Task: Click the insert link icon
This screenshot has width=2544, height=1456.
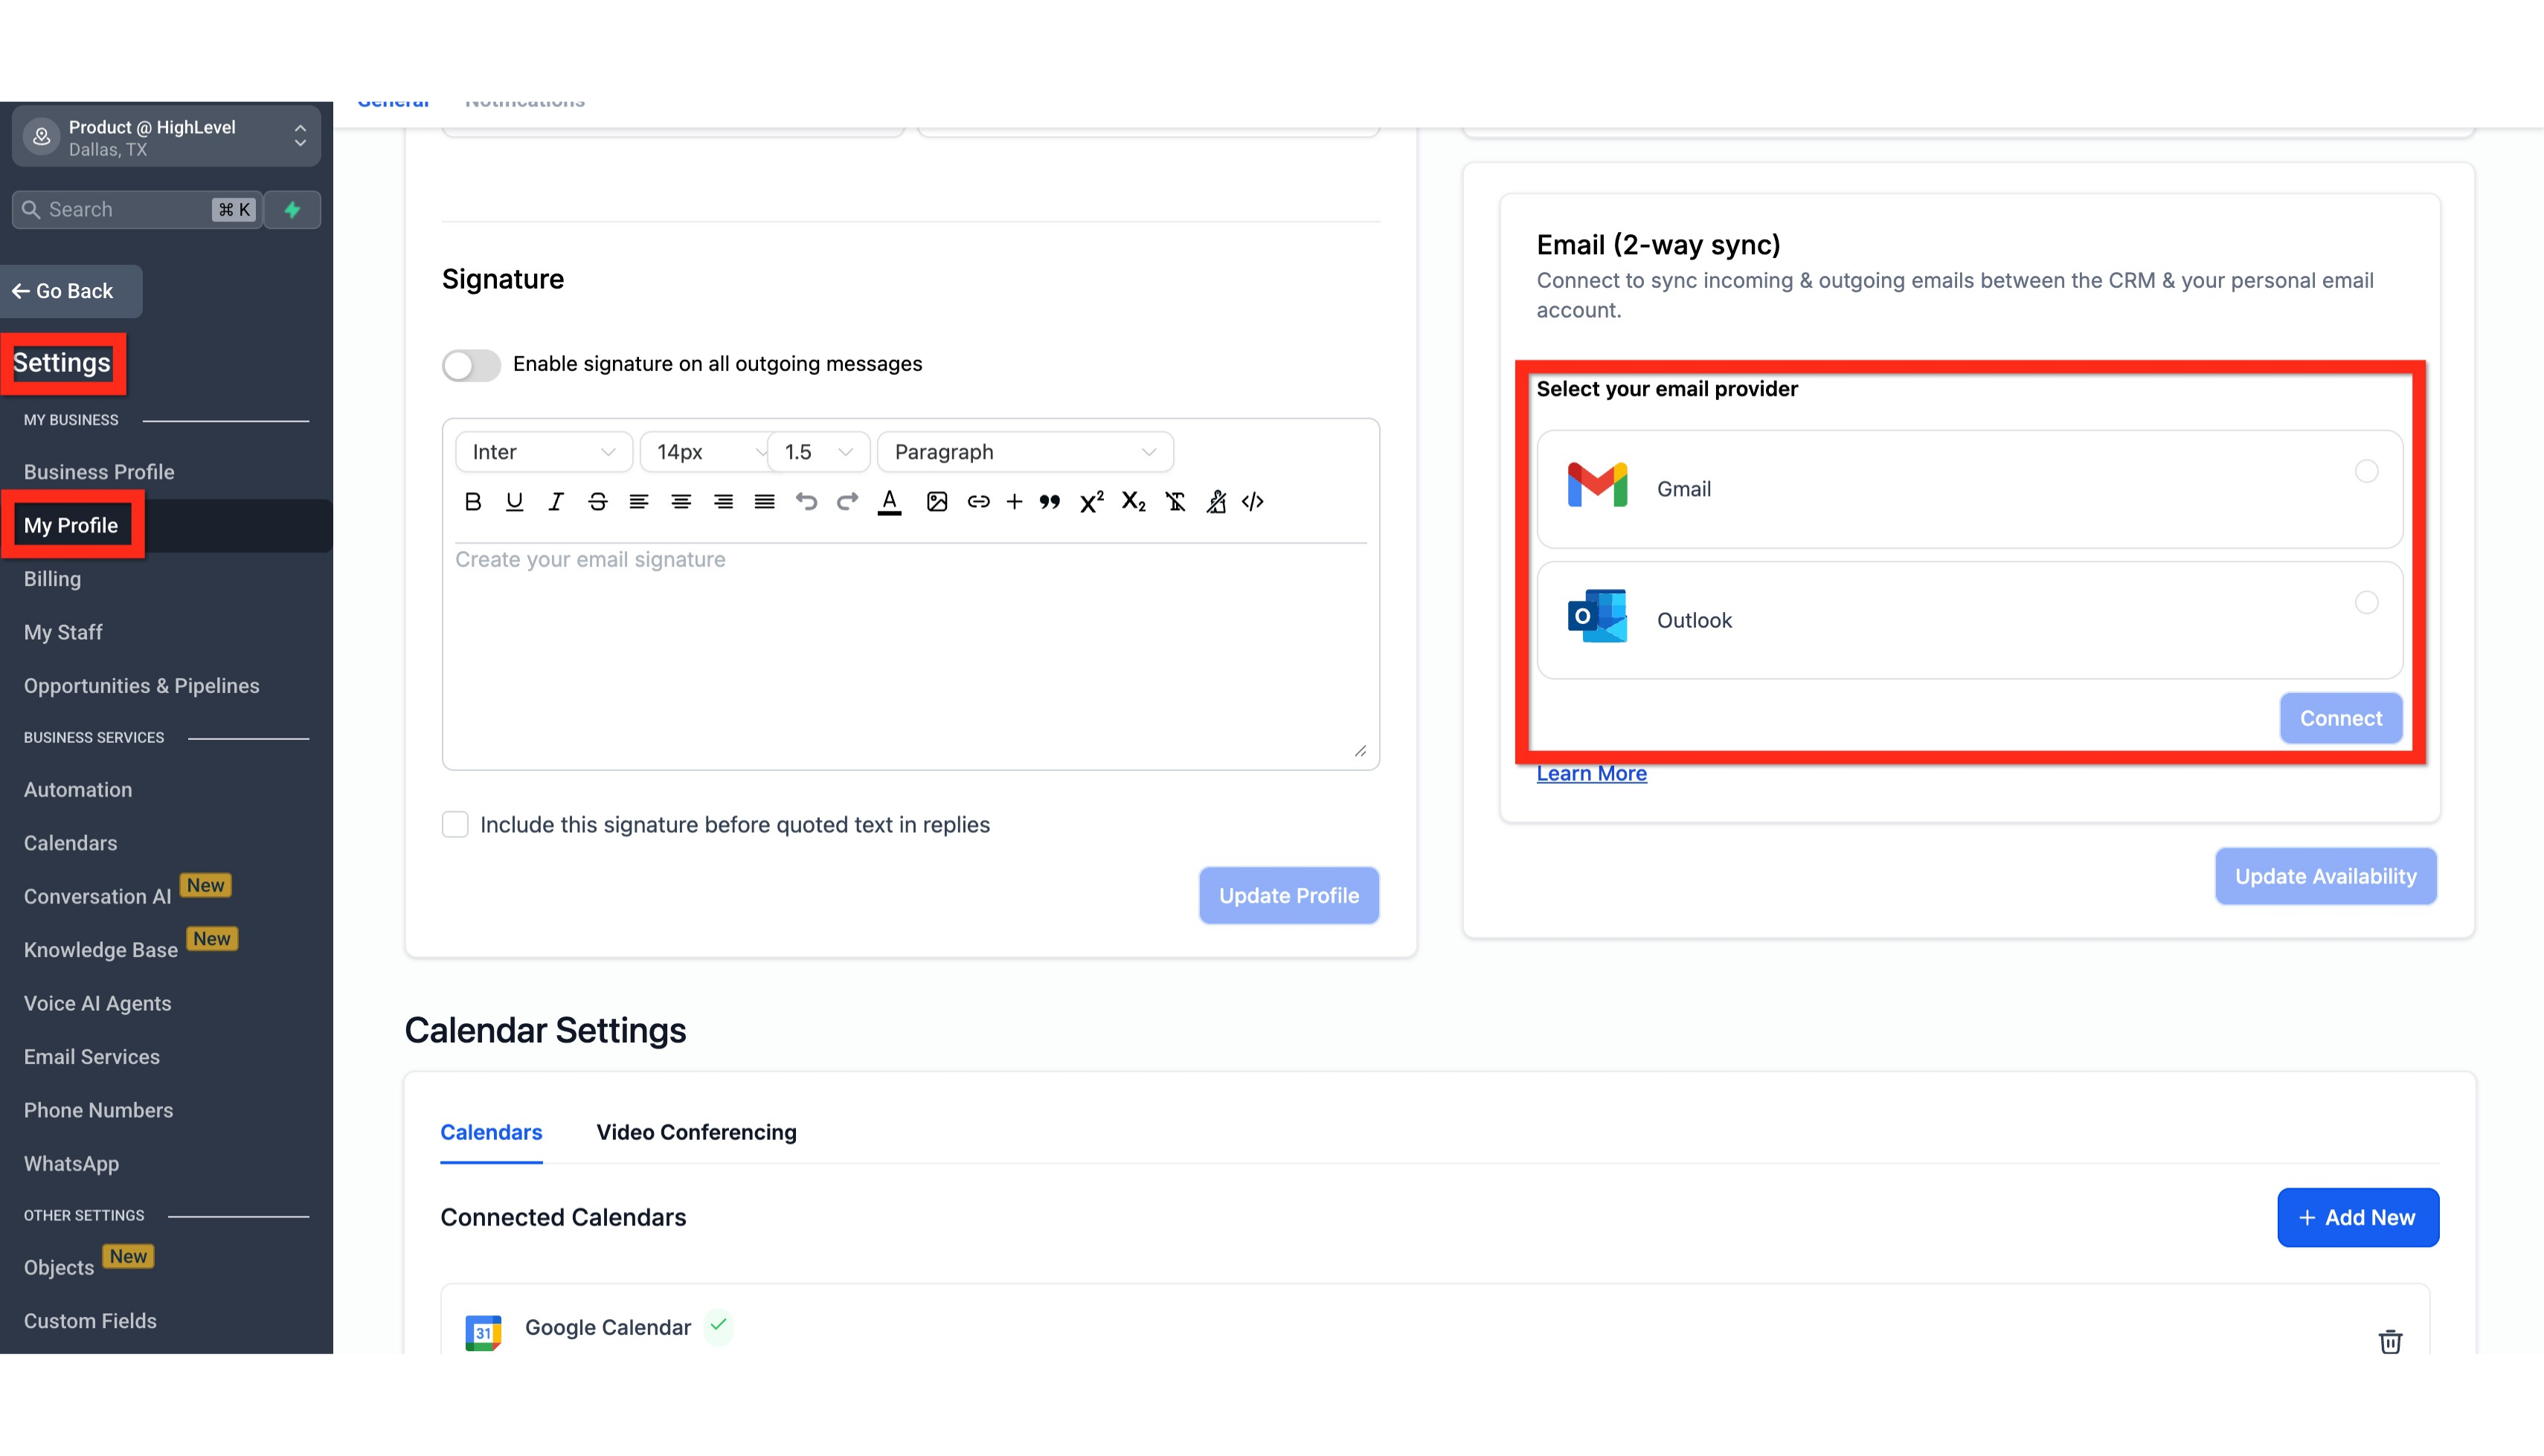Action: click(x=978, y=502)
